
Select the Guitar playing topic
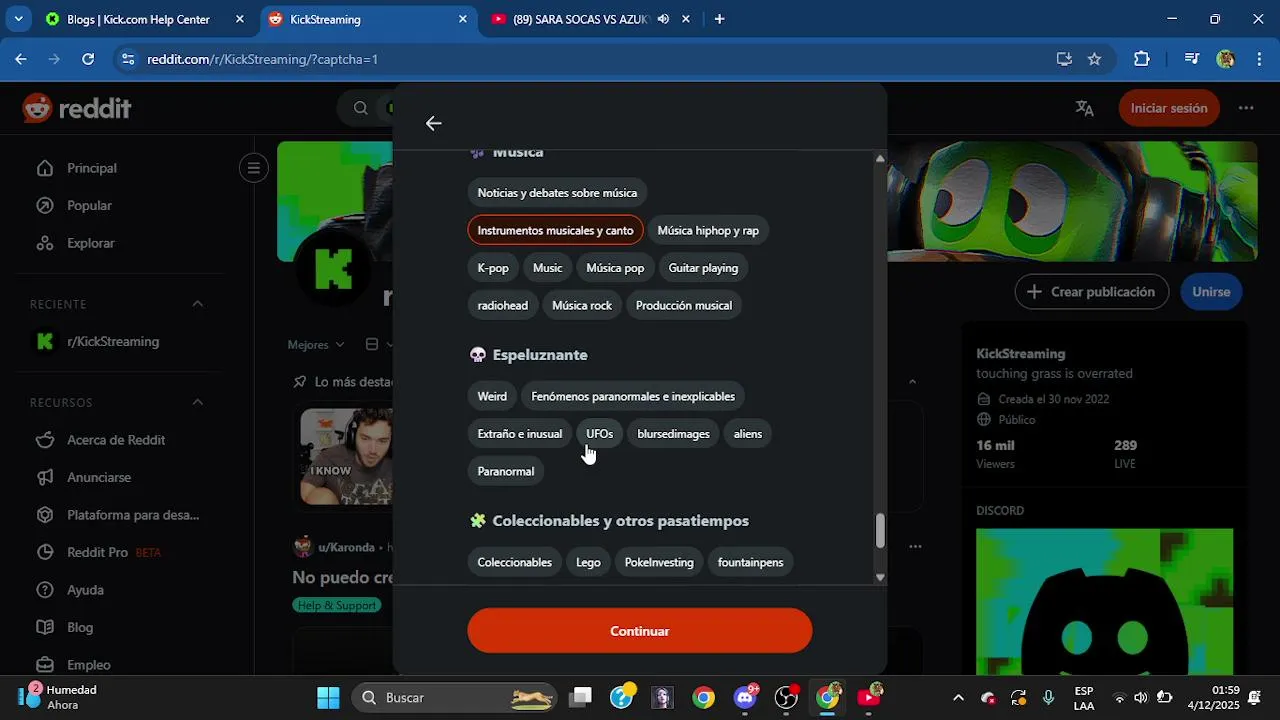tap(703, 268)
